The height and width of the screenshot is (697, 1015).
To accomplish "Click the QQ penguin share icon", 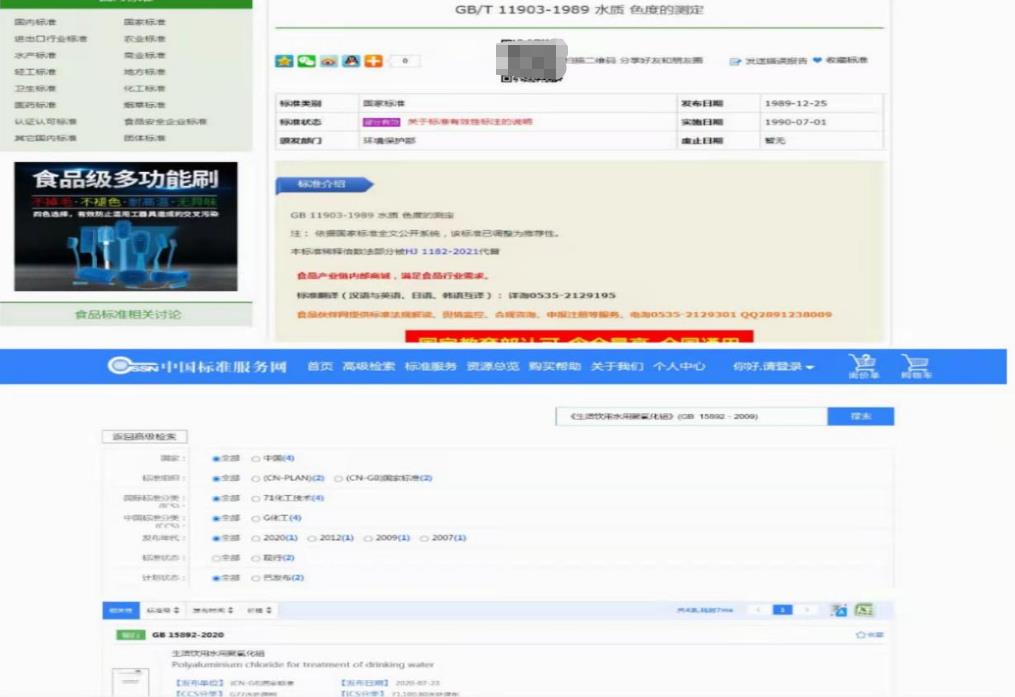I will point(351,61).
